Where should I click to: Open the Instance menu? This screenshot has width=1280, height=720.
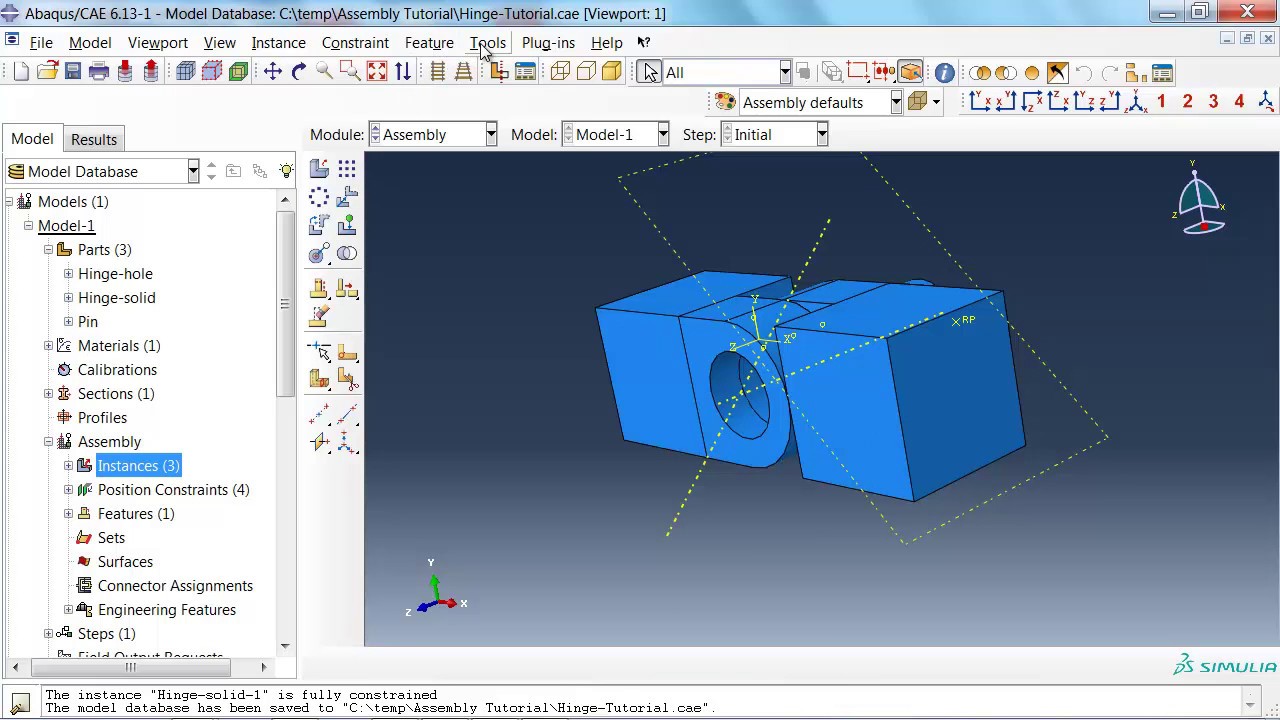278,43
